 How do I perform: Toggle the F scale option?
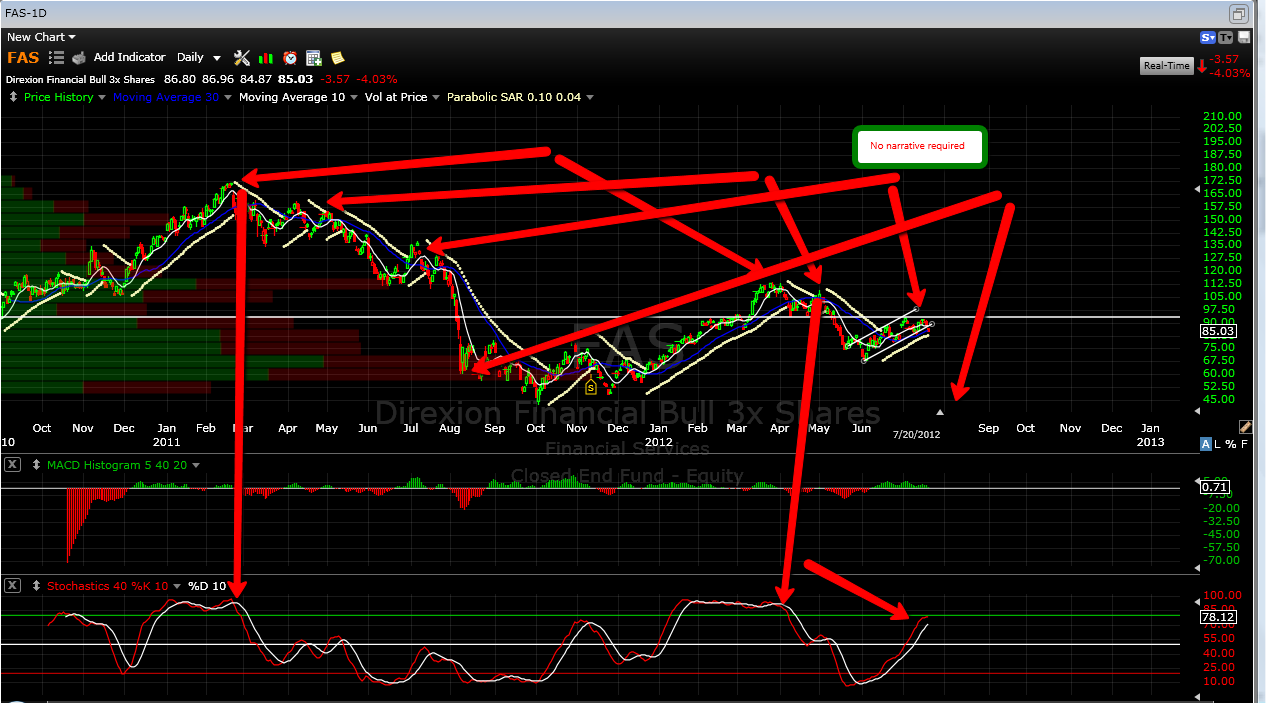(1244, 444)
